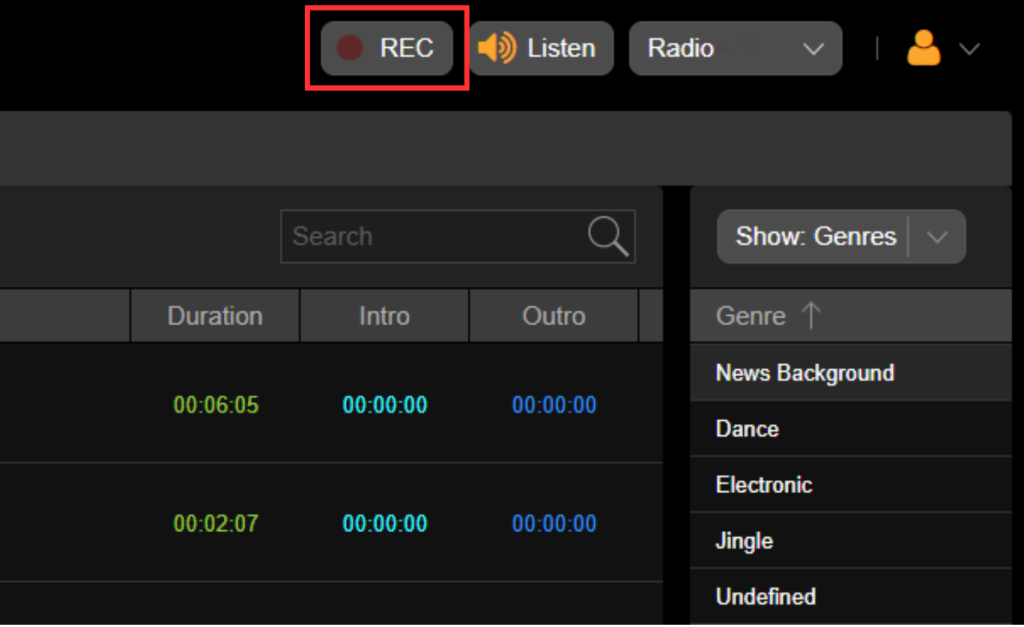The width and height of the screenshot is (1024, 627).
Task: Sort by the Duration column header
Action: 215,316
